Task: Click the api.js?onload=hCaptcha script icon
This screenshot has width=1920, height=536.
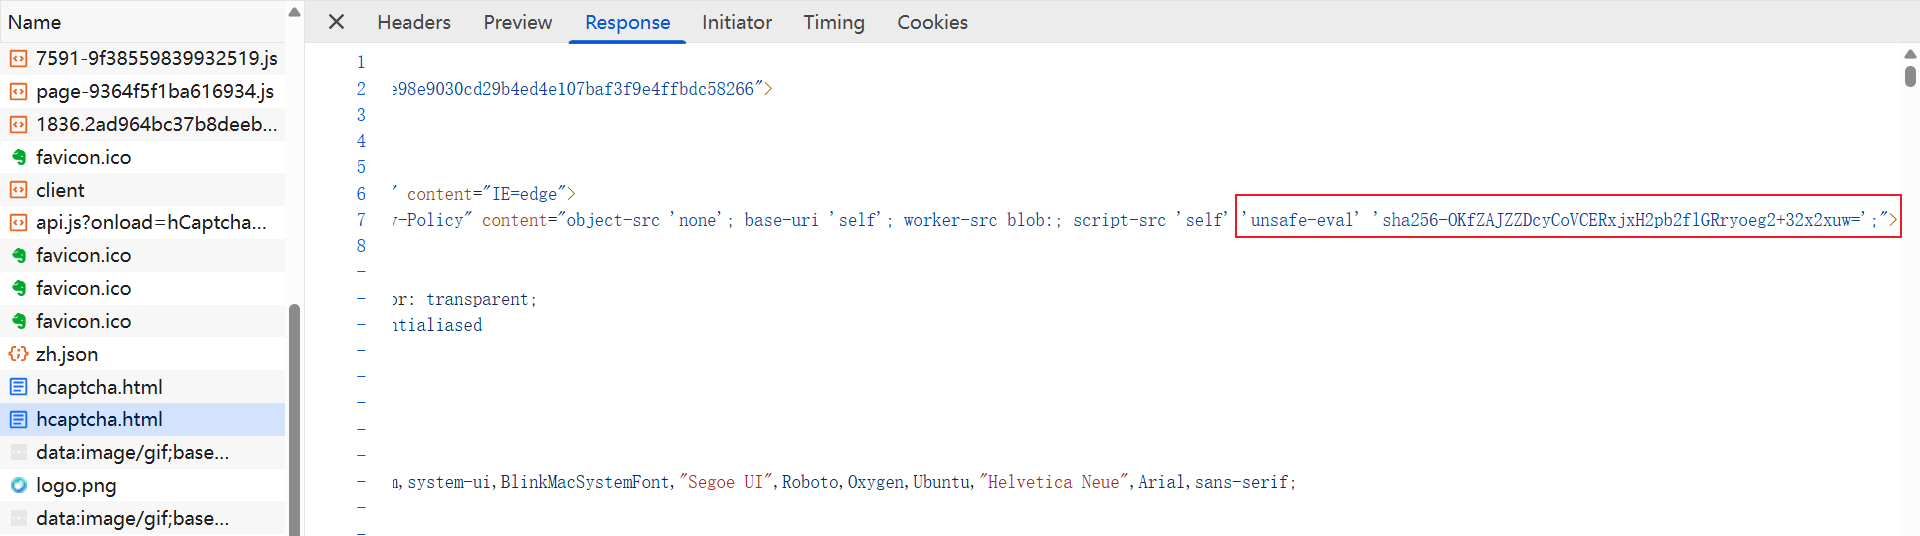Action: [18, 223]
